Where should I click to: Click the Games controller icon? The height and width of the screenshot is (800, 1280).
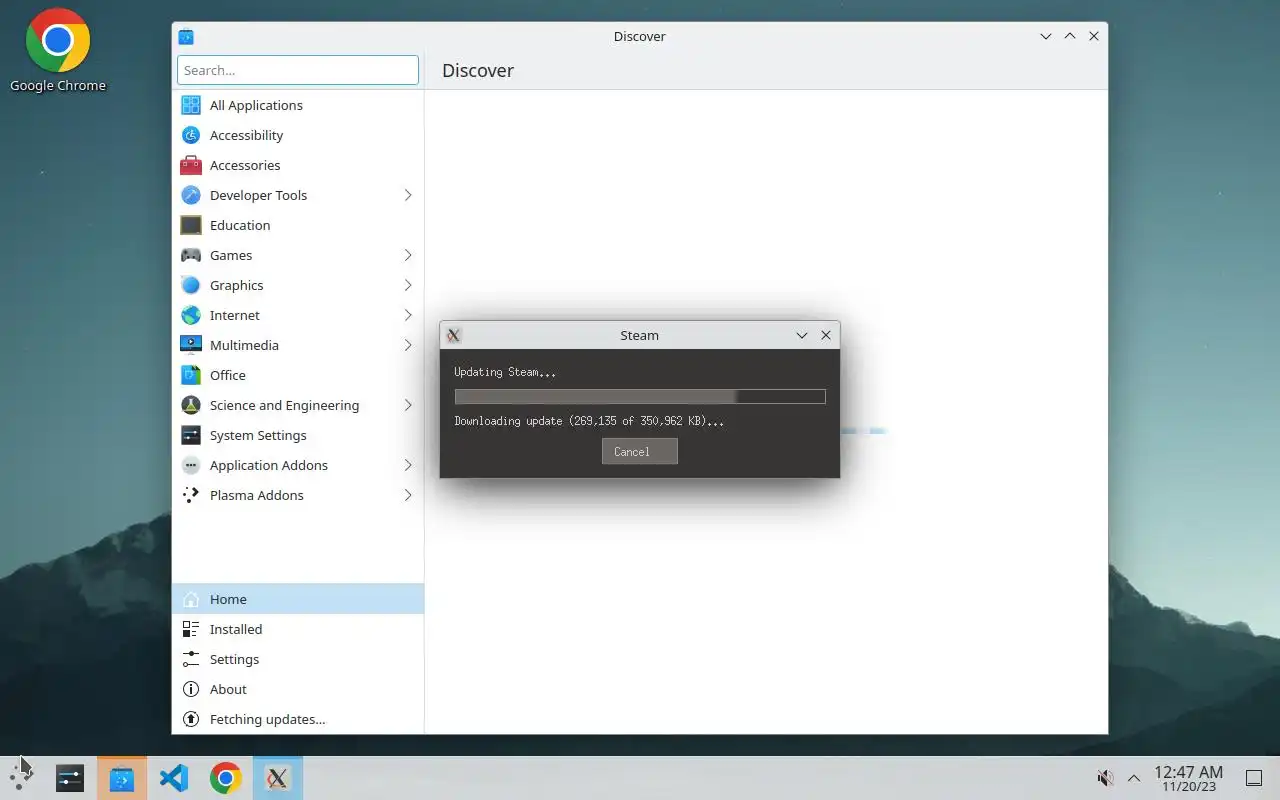[x=191, y=255]
